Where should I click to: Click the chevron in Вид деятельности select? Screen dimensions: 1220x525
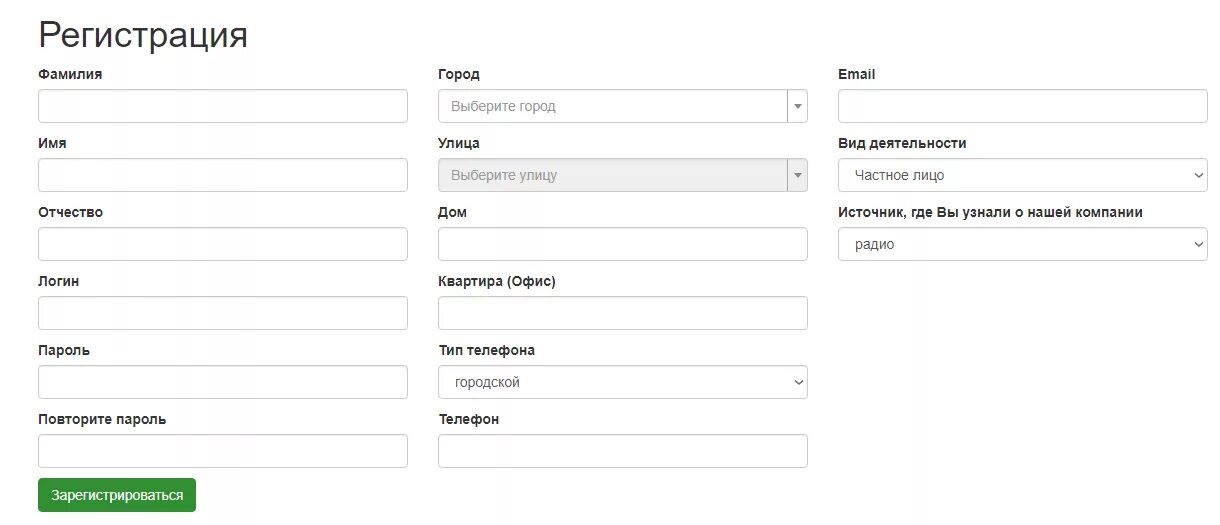1199,176
